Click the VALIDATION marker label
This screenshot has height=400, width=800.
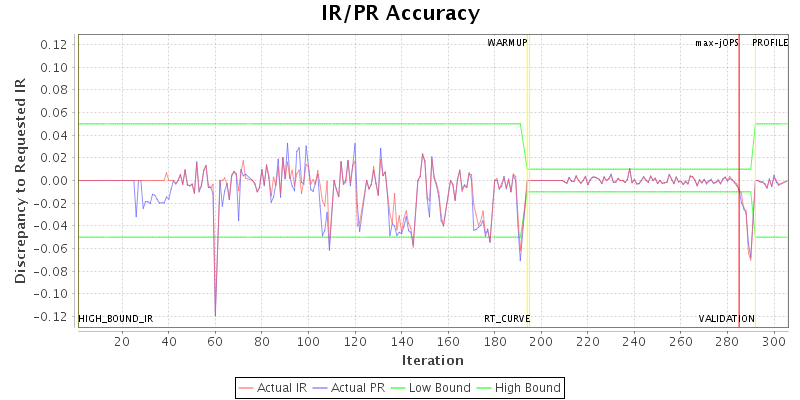(x=726, y=319)
